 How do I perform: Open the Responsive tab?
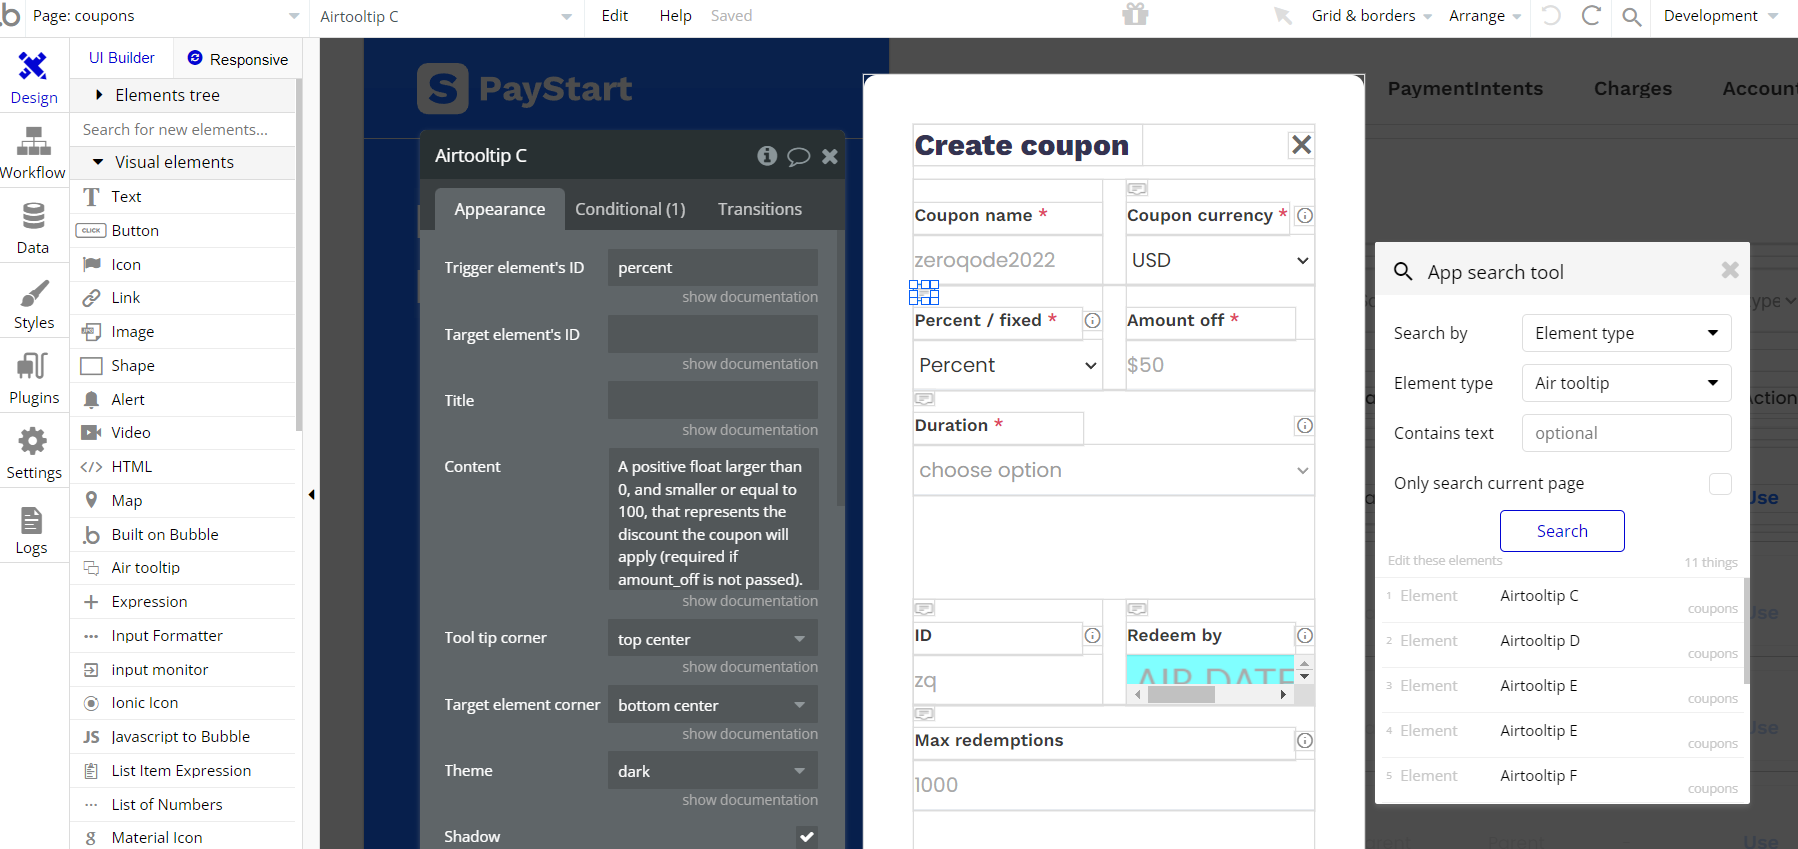[238, 59]
